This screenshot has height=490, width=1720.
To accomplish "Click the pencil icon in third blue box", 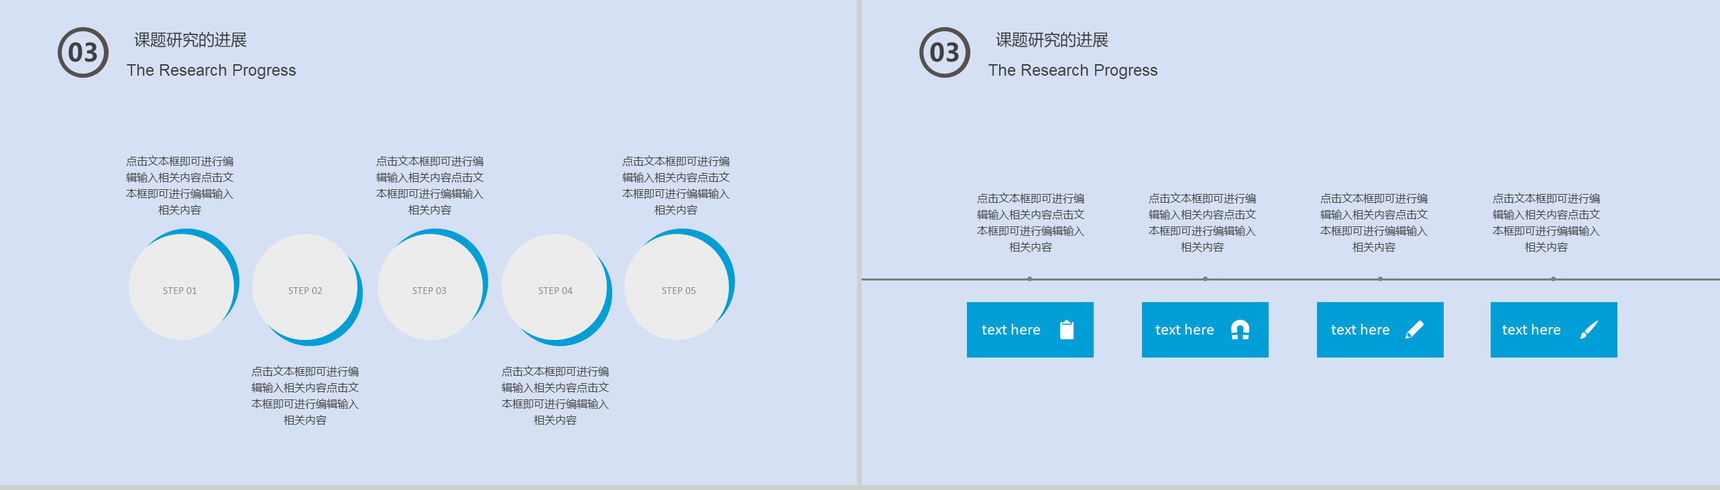I will [x=1414, y=330].
